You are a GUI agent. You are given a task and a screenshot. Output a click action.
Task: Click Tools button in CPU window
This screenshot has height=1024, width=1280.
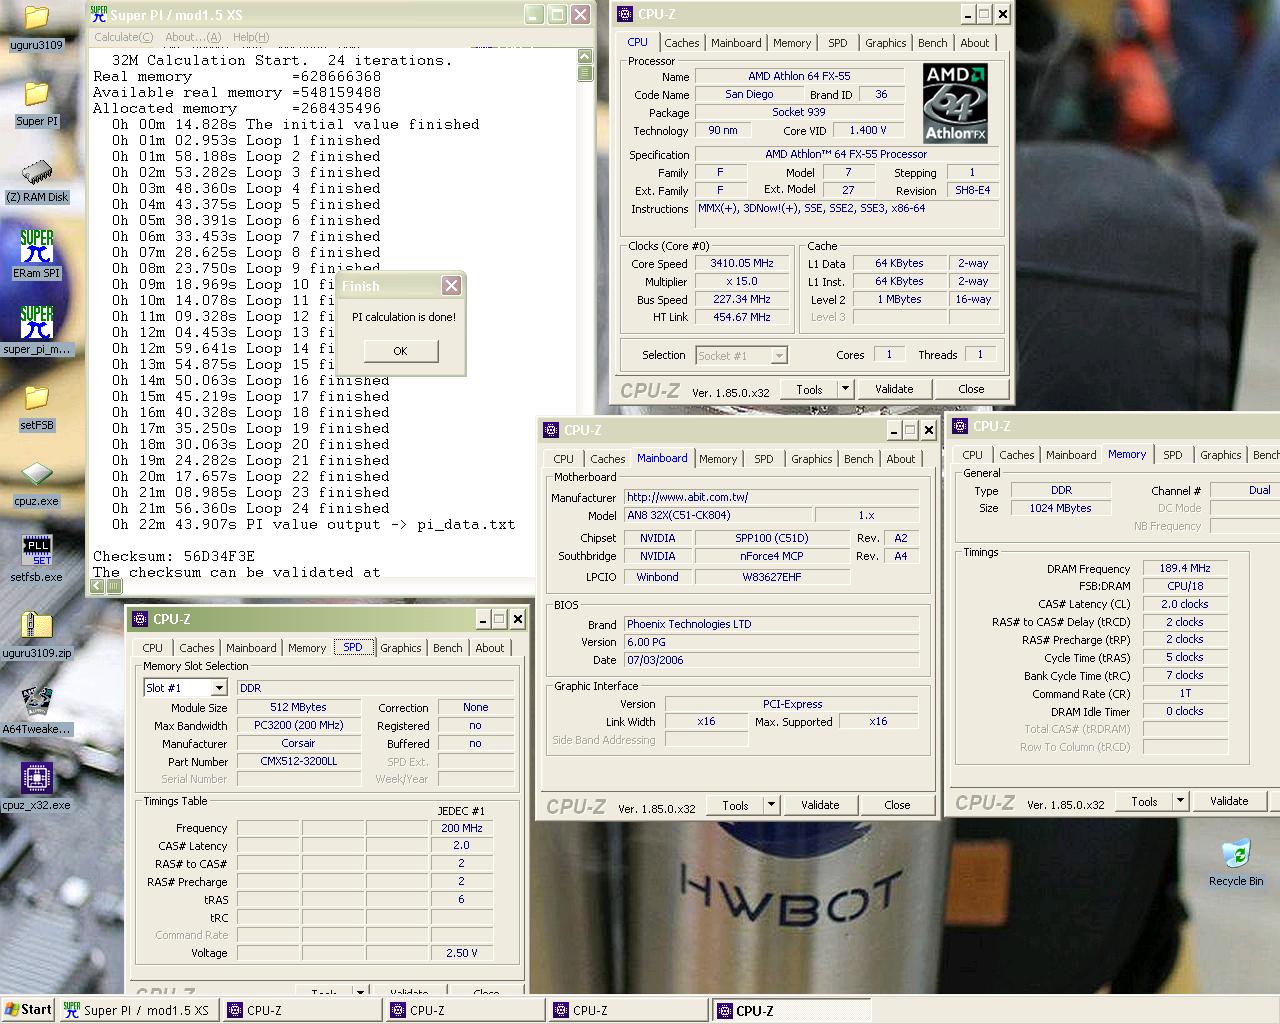point(809,389)
